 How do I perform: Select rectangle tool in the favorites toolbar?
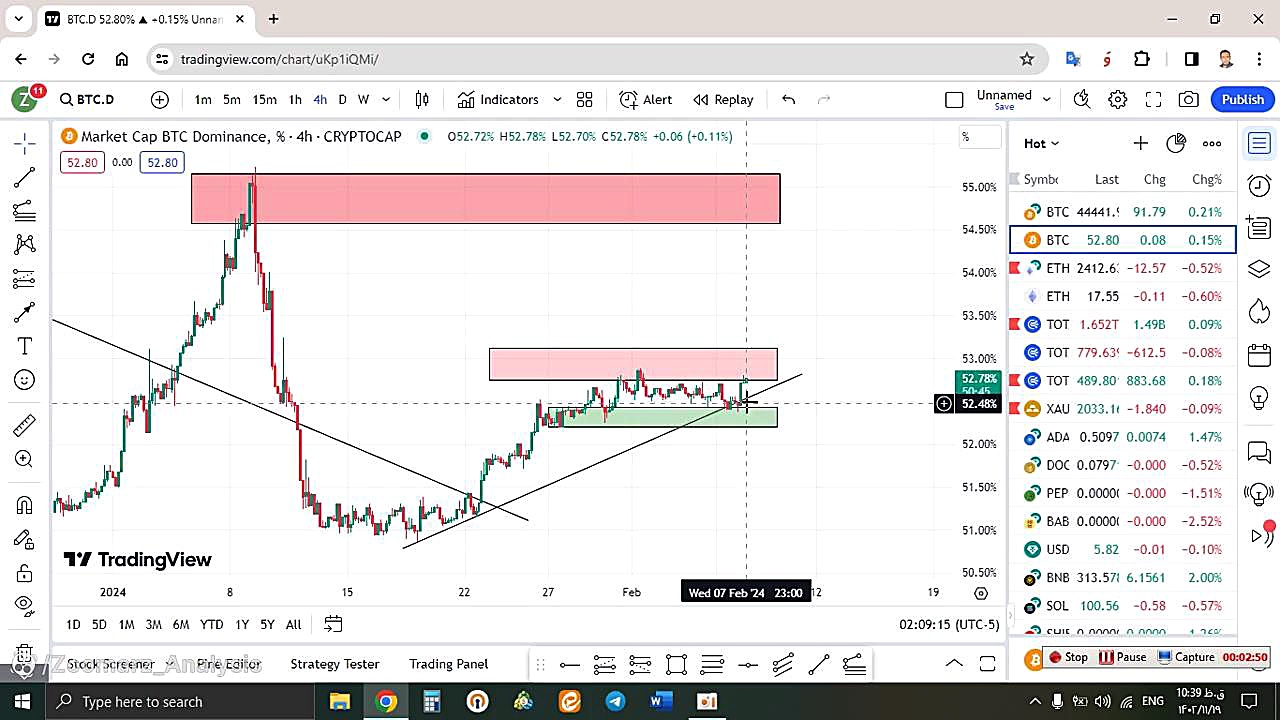click(x=676, y=664)
